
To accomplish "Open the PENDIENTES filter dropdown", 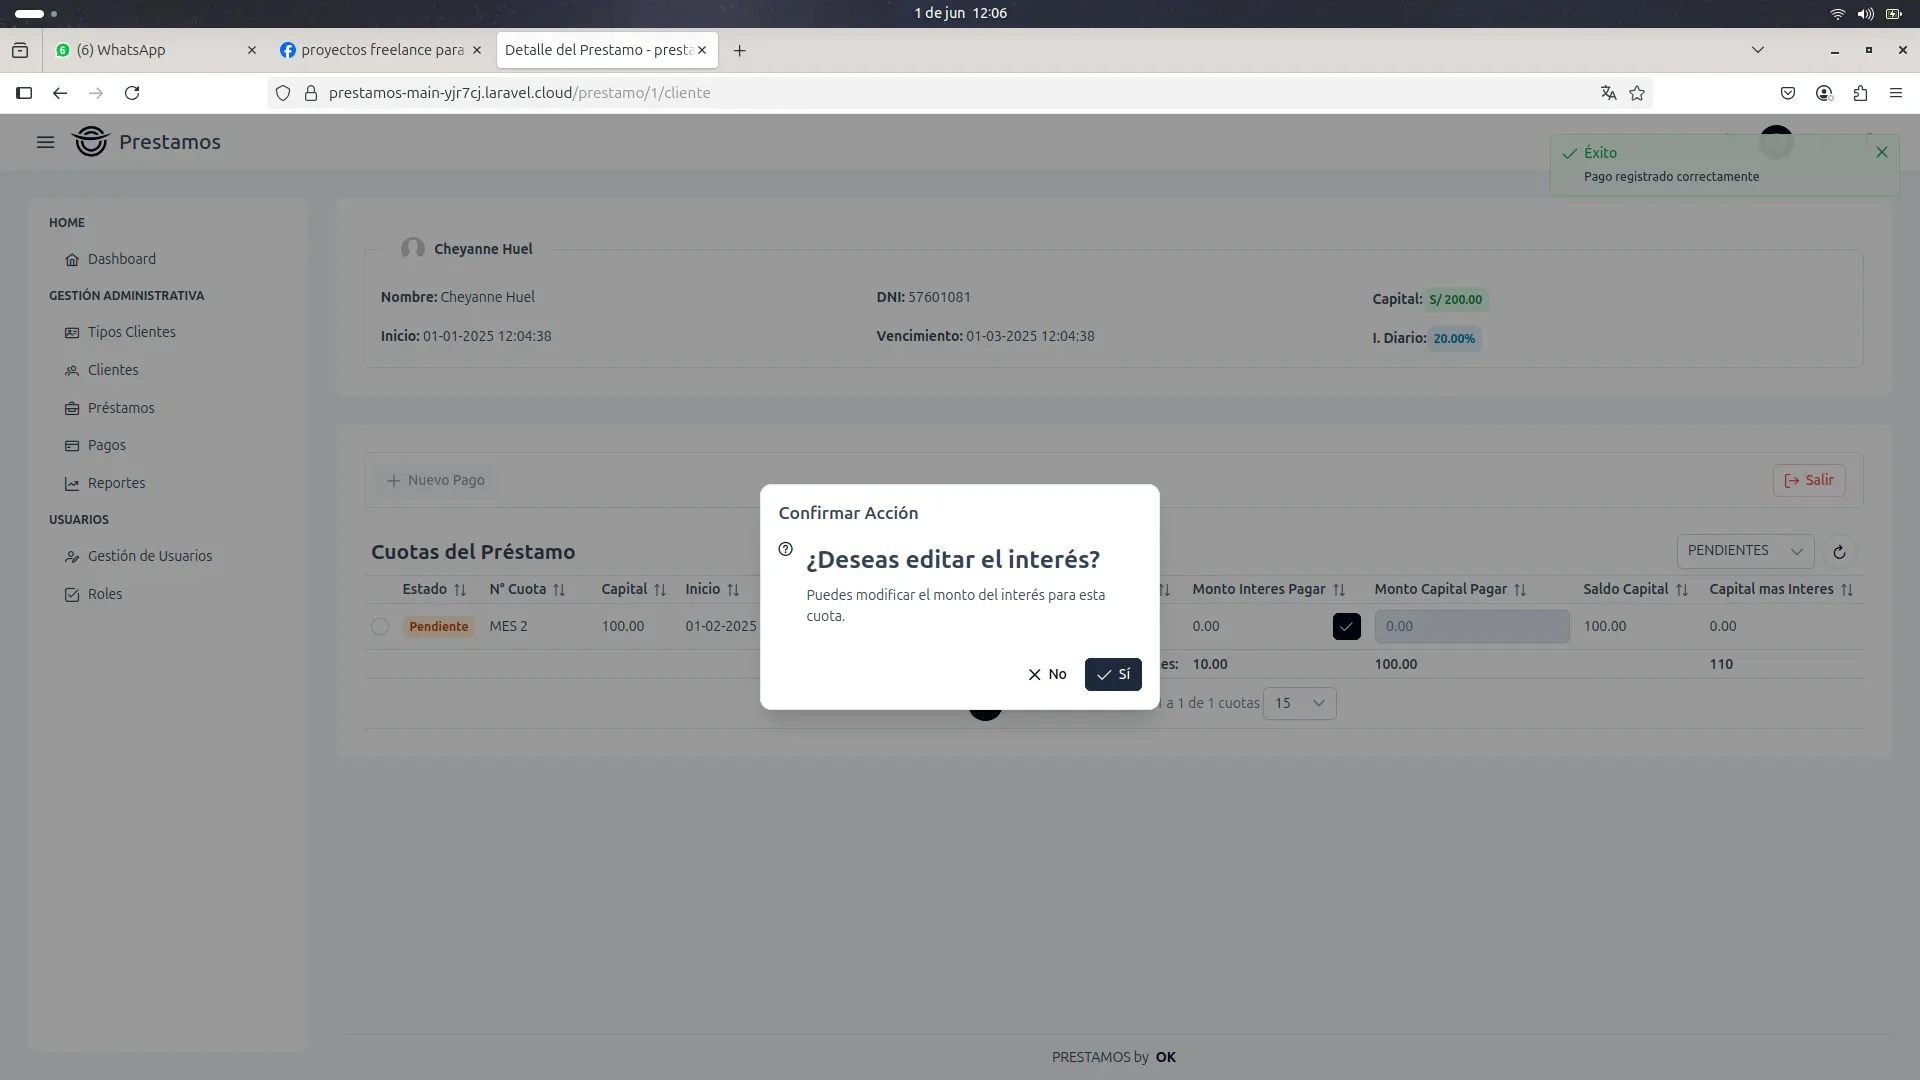I will 1744,551.
